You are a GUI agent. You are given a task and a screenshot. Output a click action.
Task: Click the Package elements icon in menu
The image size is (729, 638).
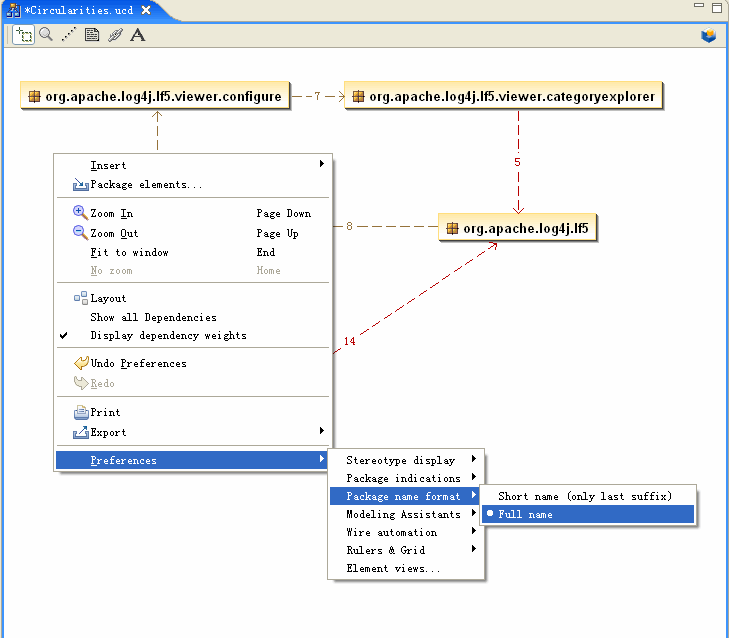(80, 185)
